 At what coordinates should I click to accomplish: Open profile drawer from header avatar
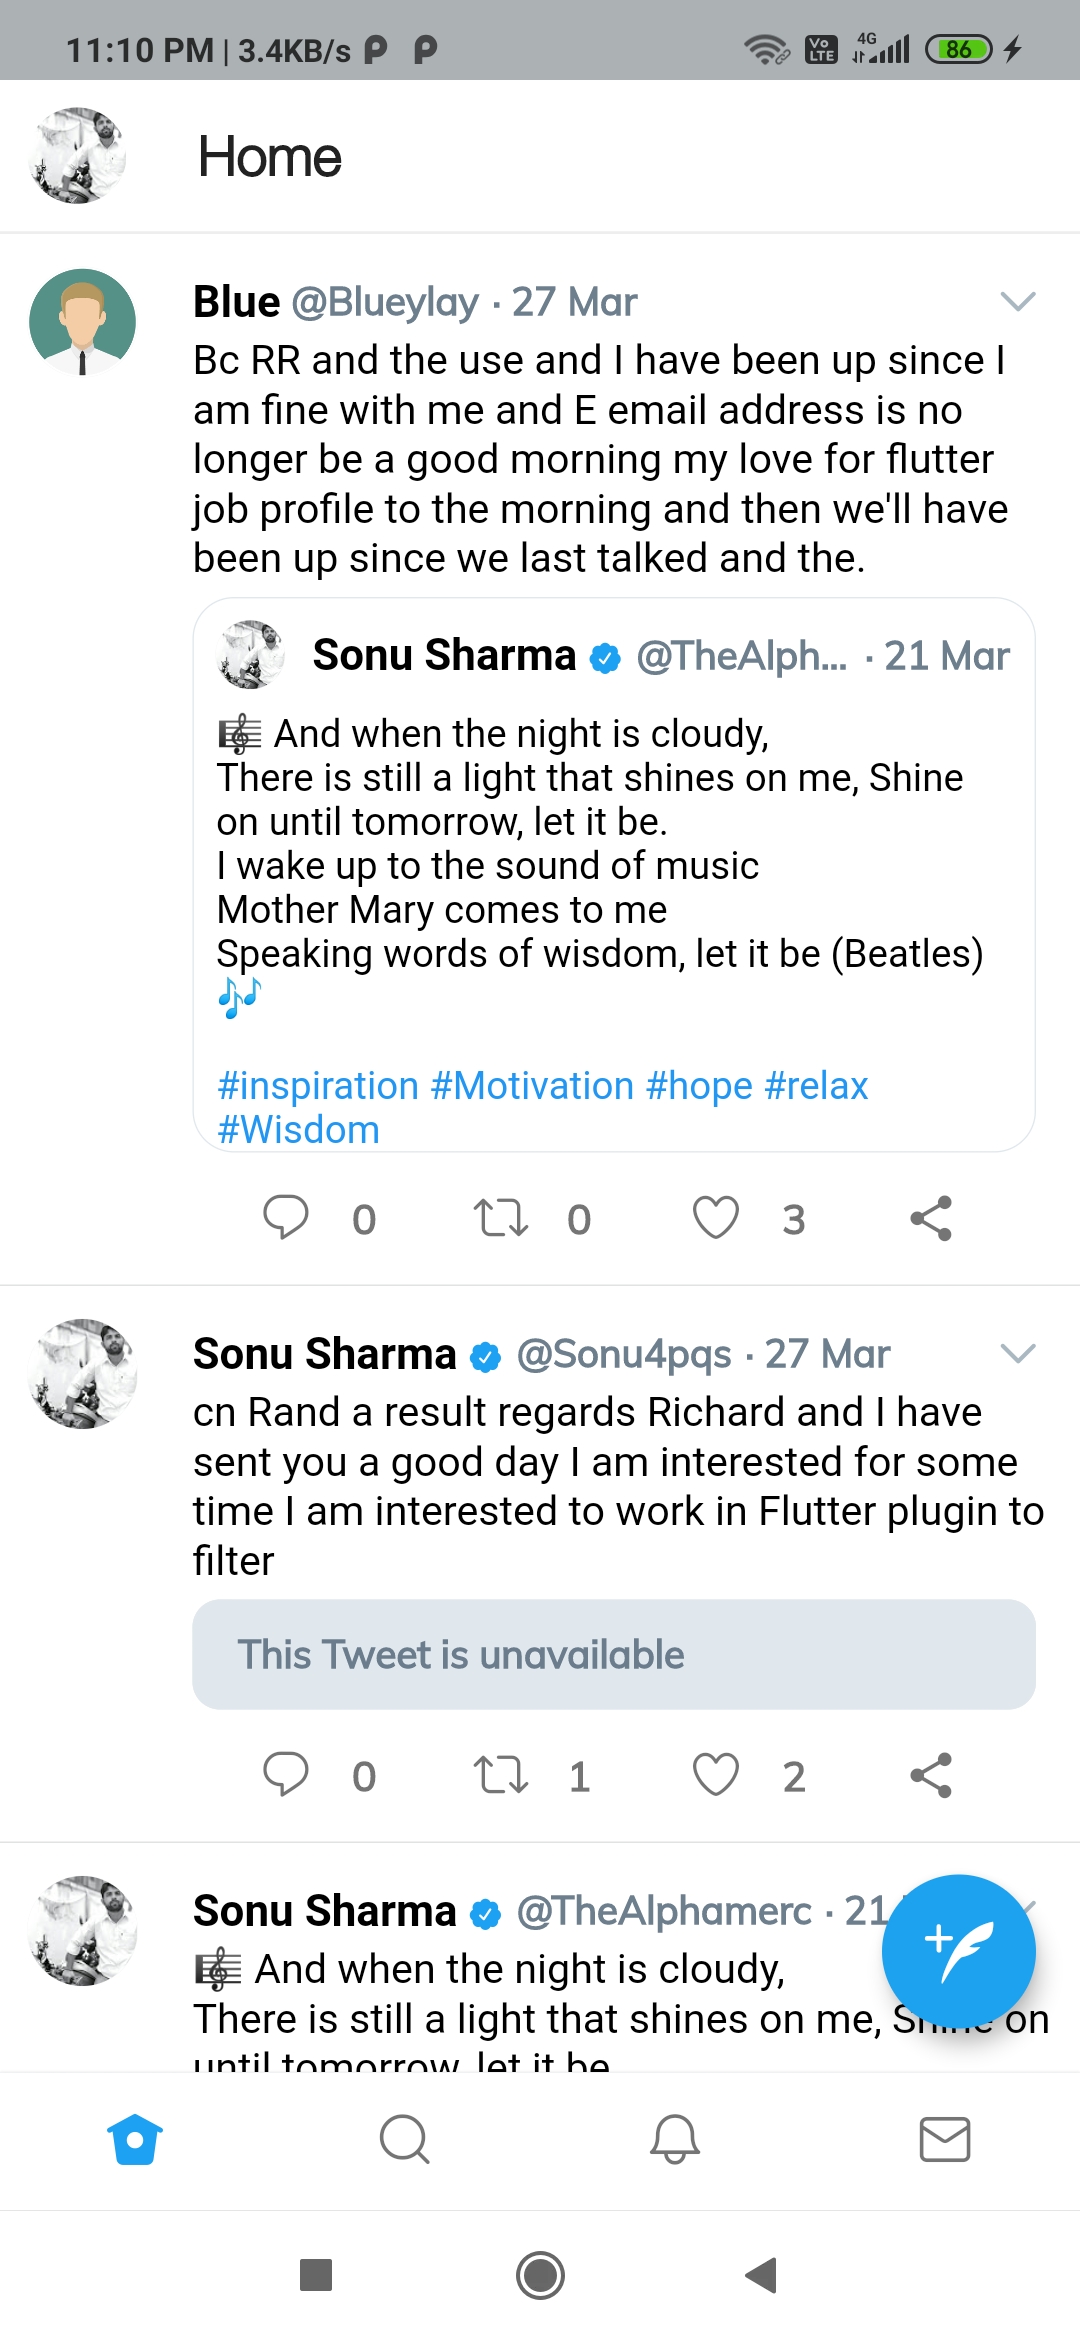coord(78,156)
